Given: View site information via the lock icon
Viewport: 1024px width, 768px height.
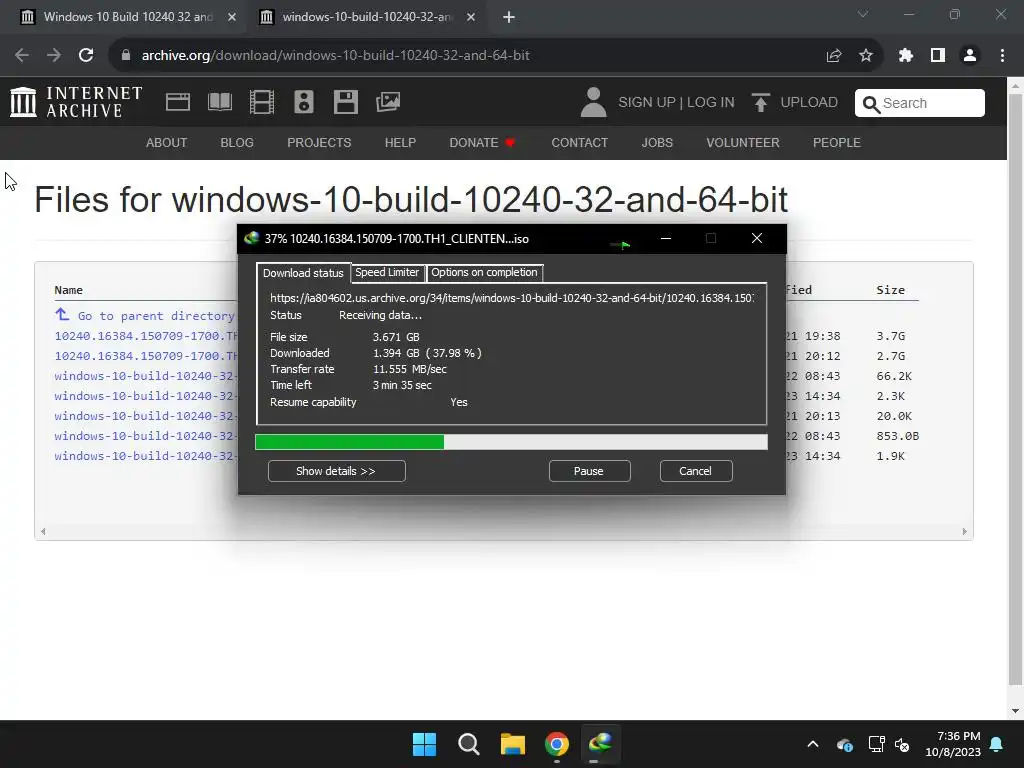Looking at the screenshot, I should click(126, 56).
